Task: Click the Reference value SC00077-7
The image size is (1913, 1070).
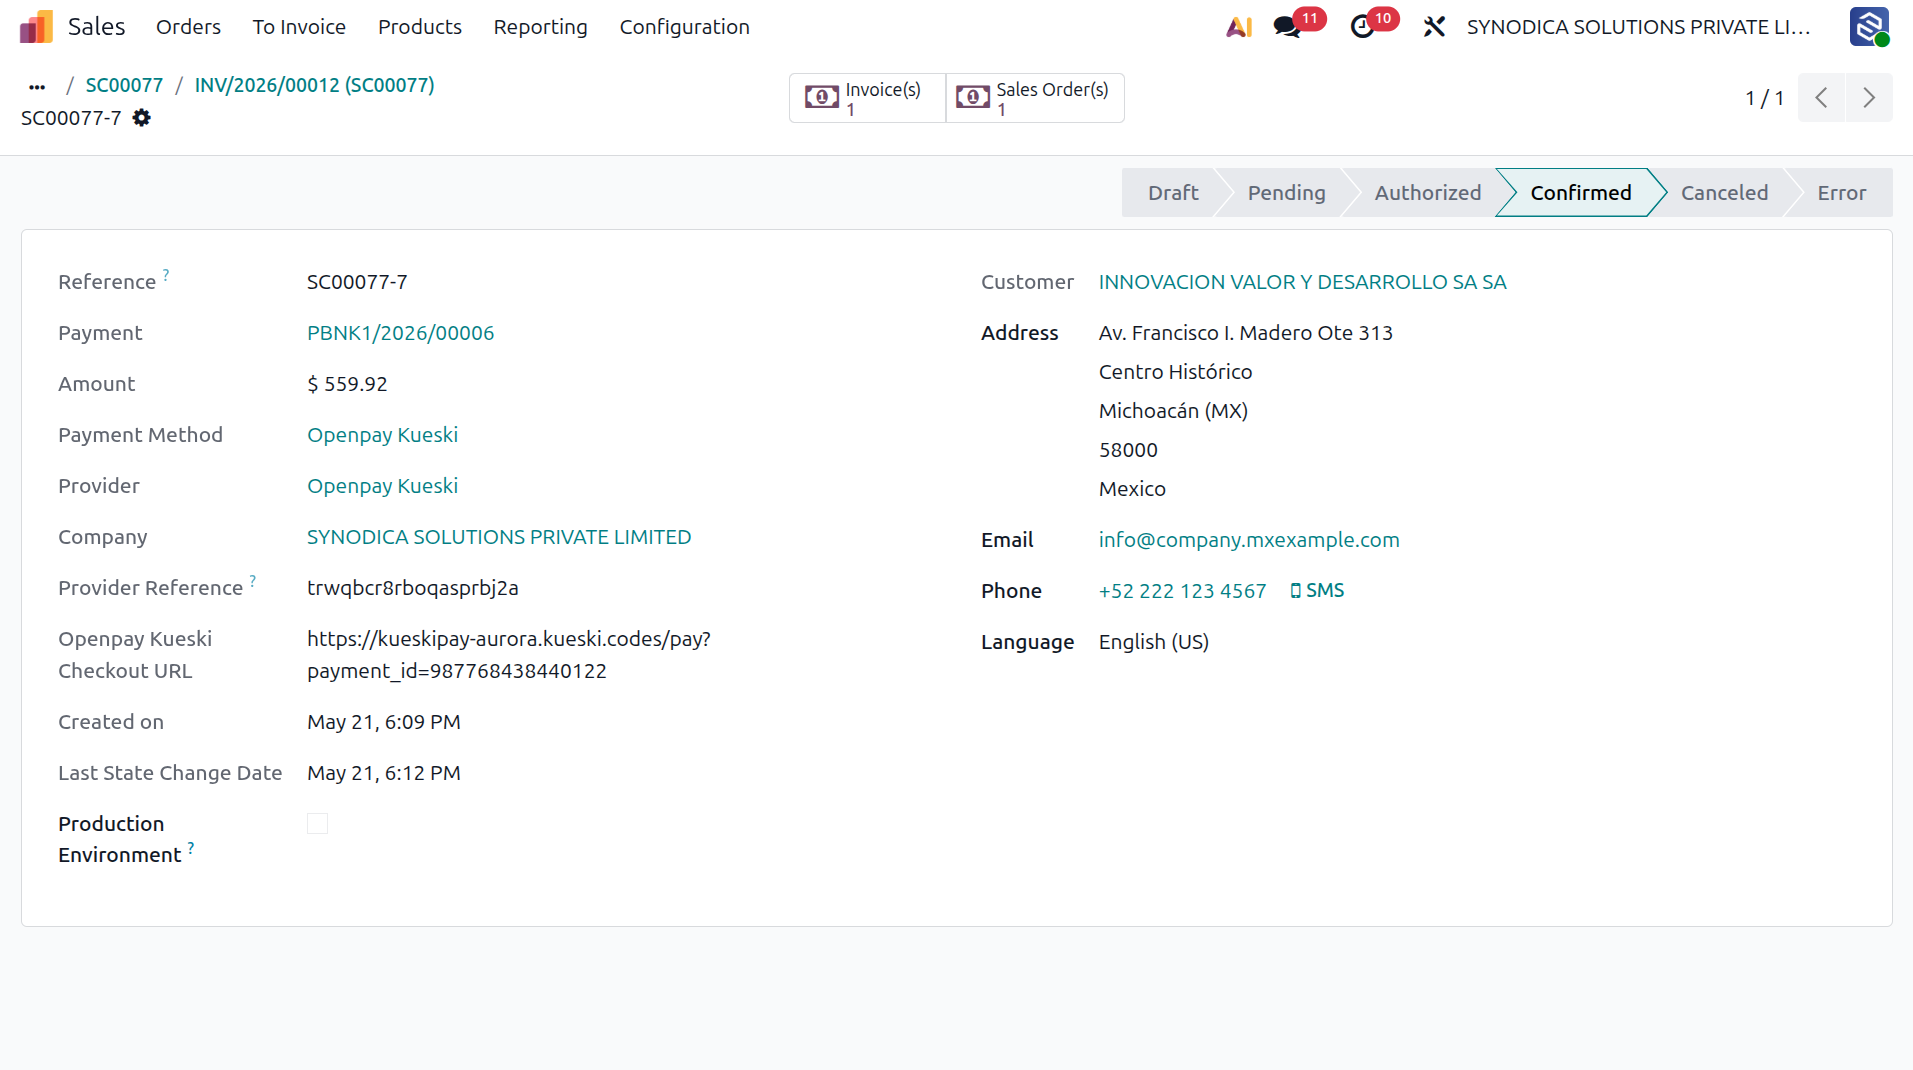Action: (x=357, y=282)
